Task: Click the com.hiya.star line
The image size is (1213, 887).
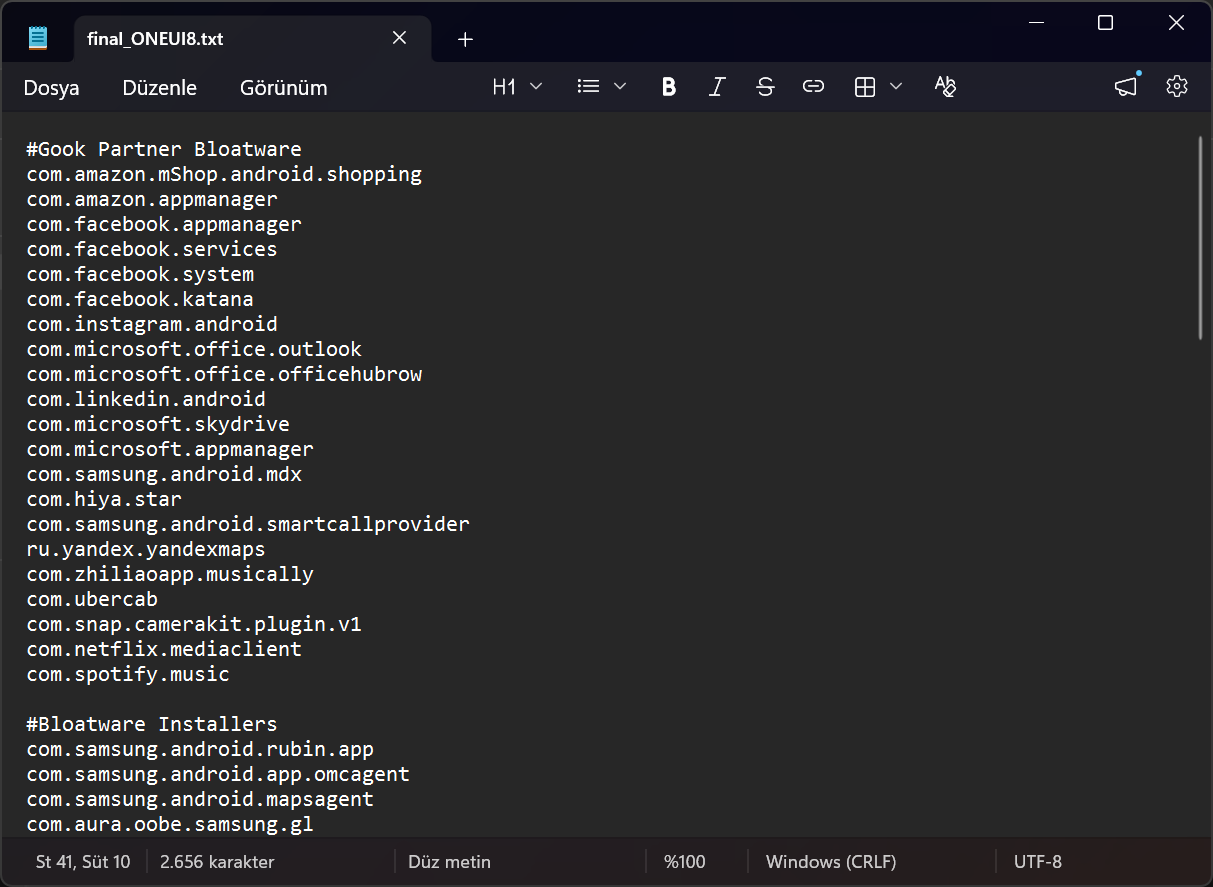Action: pos(104,499)
